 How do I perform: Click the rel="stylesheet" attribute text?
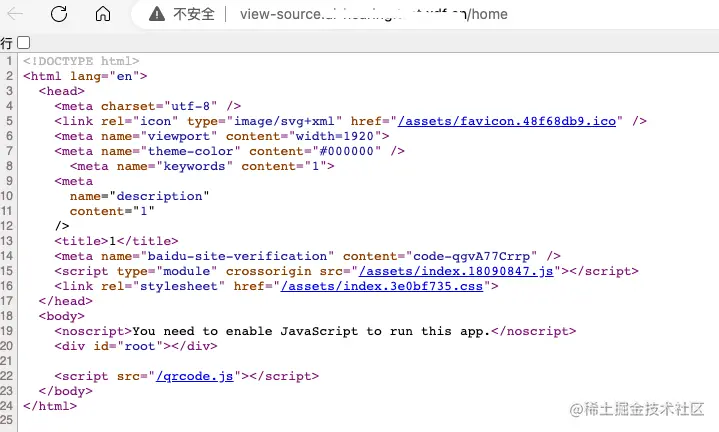(163, 286)
